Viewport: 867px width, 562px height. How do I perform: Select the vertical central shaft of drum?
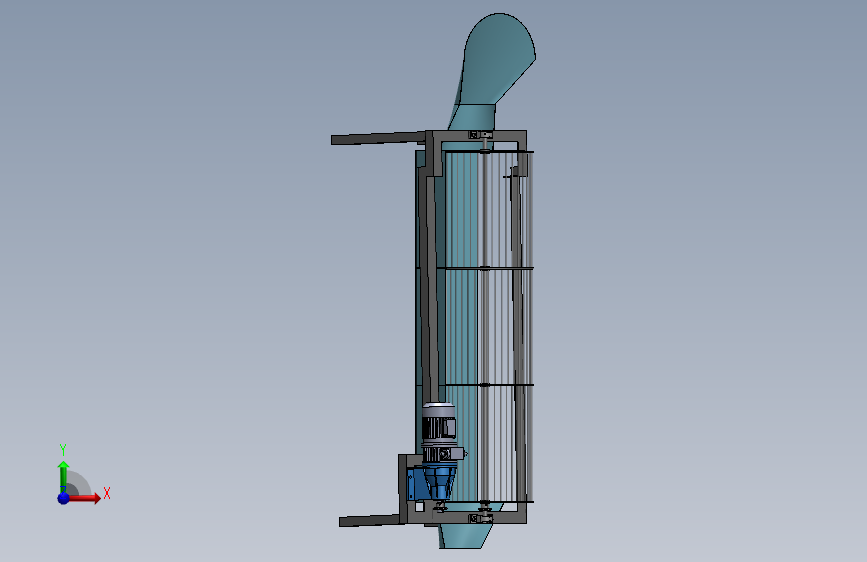[485, 326]
